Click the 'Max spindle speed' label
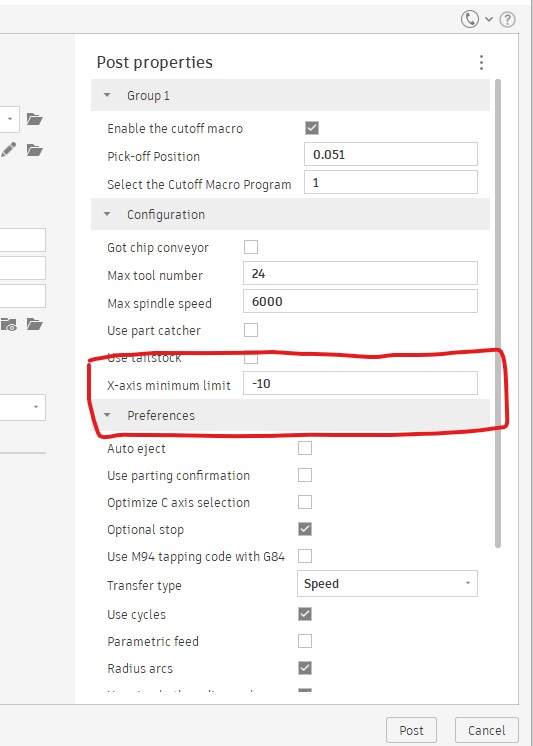Viewport: 533px width, 746px height. [159, 303]
